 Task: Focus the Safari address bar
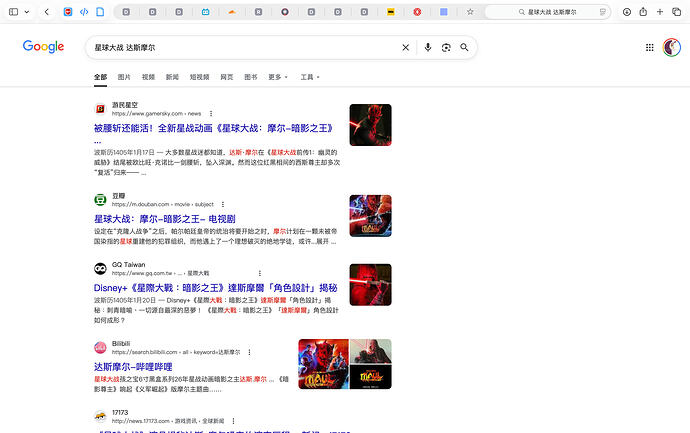[548, 12]
